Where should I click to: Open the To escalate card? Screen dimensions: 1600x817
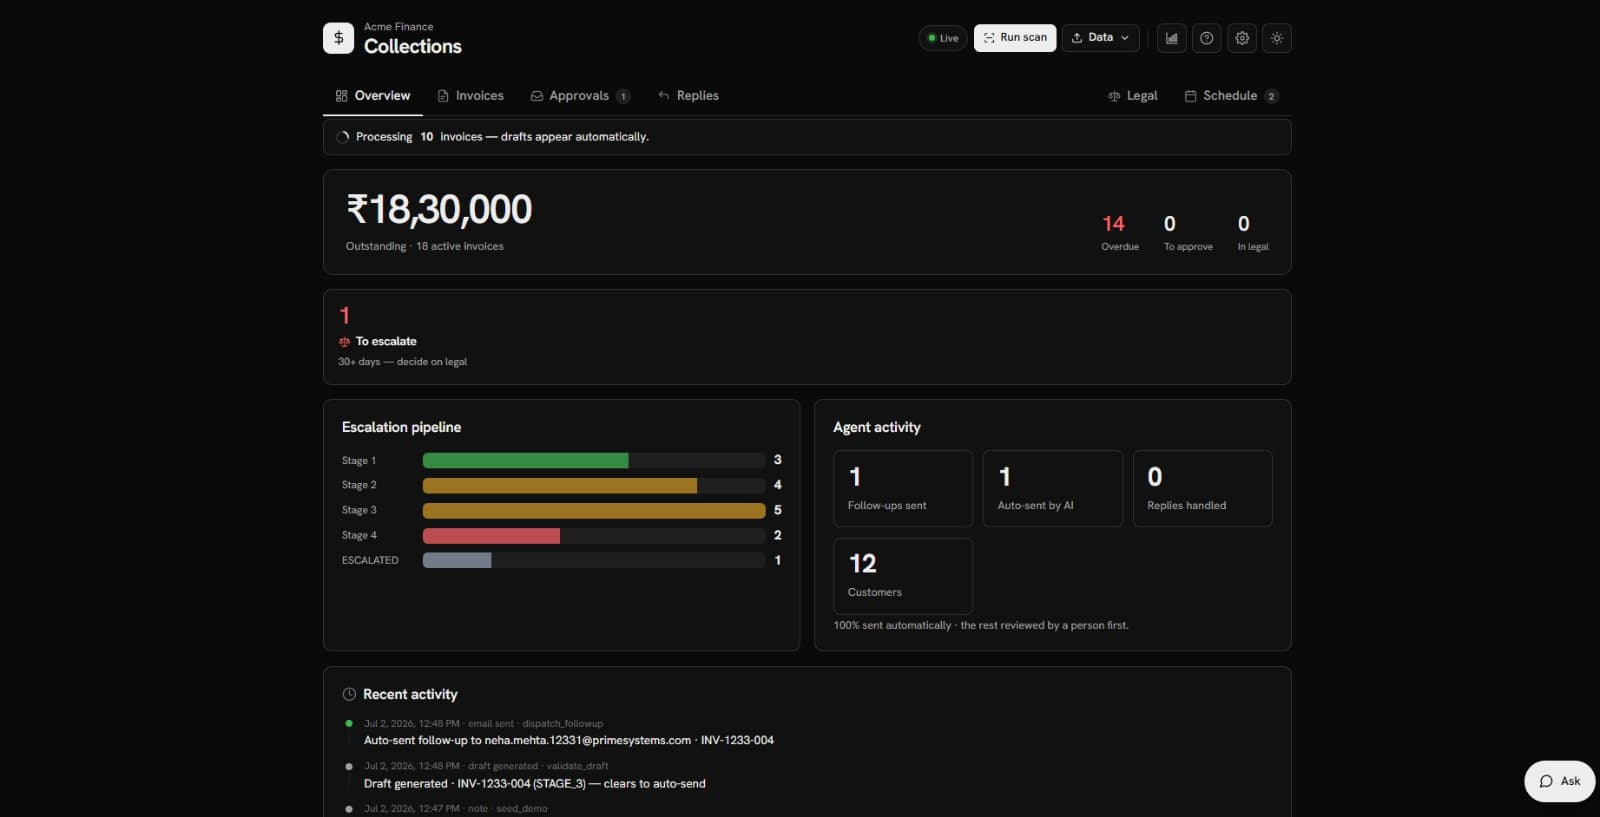pyautogui.click(x=807, y=337)
